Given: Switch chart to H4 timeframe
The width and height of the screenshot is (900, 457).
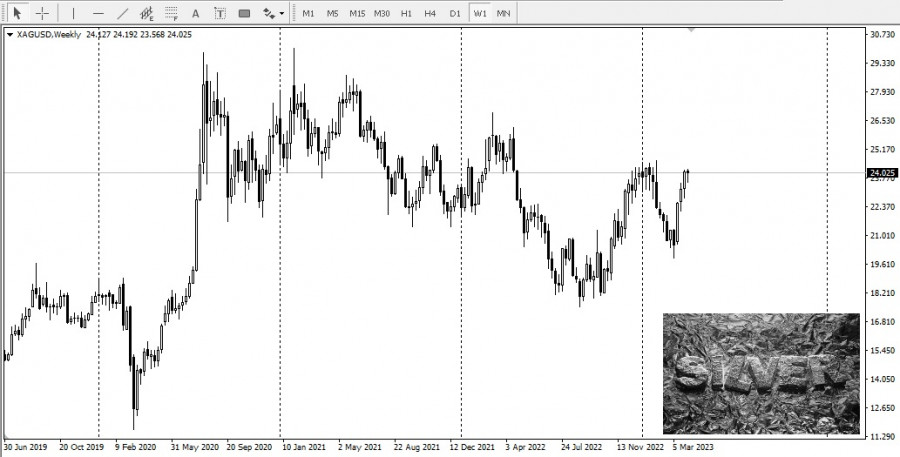Looking at the screenshot, I should (430, 13).
